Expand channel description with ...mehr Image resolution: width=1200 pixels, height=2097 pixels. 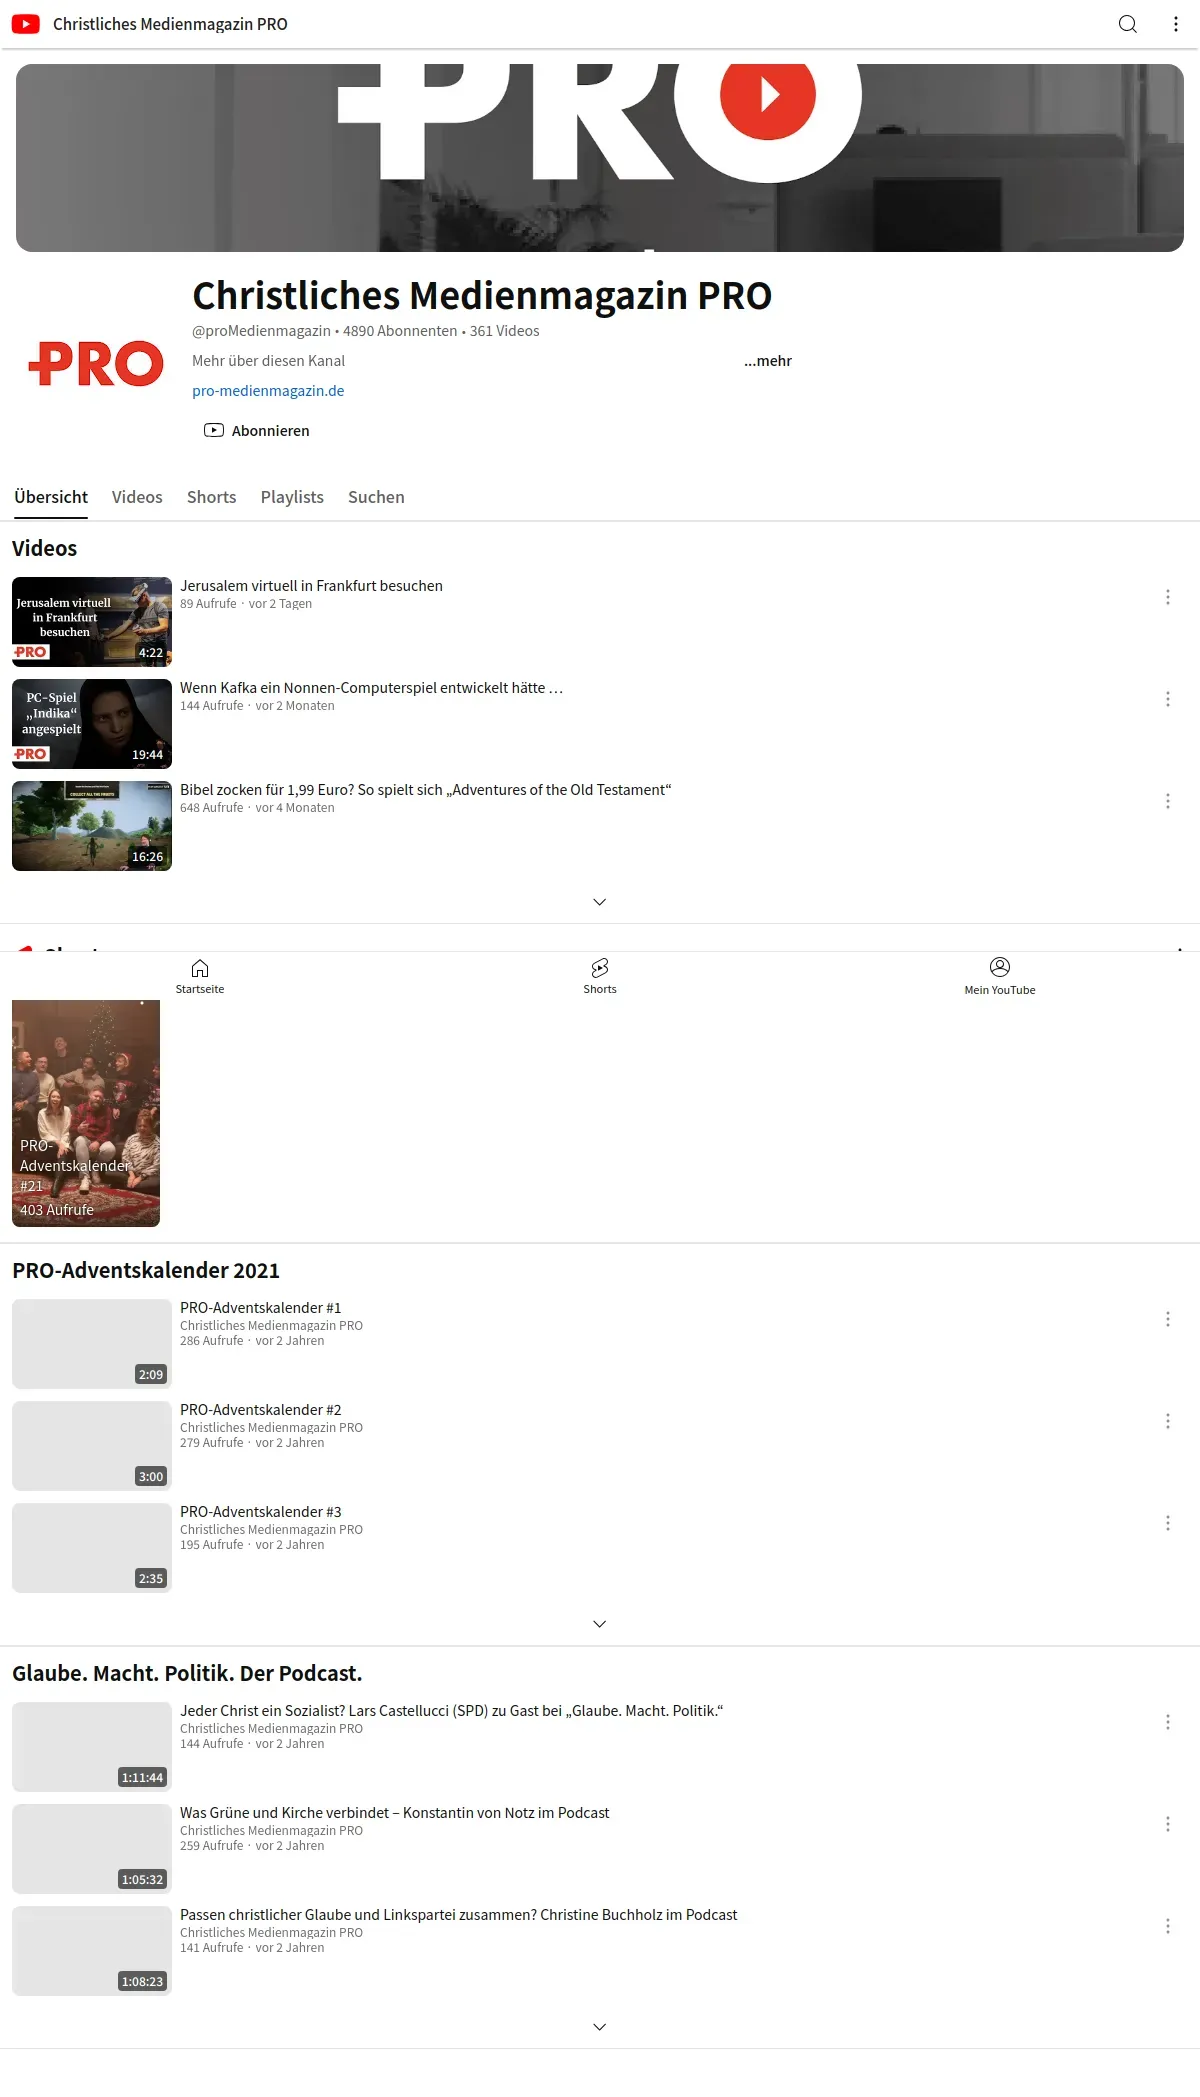768,361
